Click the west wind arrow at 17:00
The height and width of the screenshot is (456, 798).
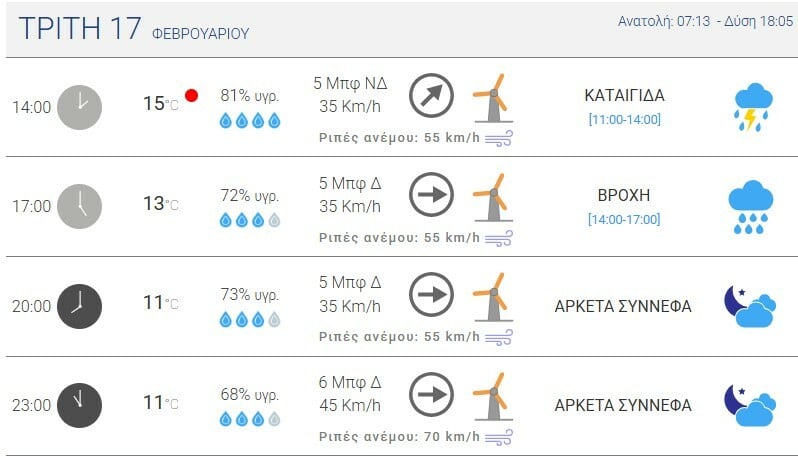pyautogui.click(x=432, y=195)
